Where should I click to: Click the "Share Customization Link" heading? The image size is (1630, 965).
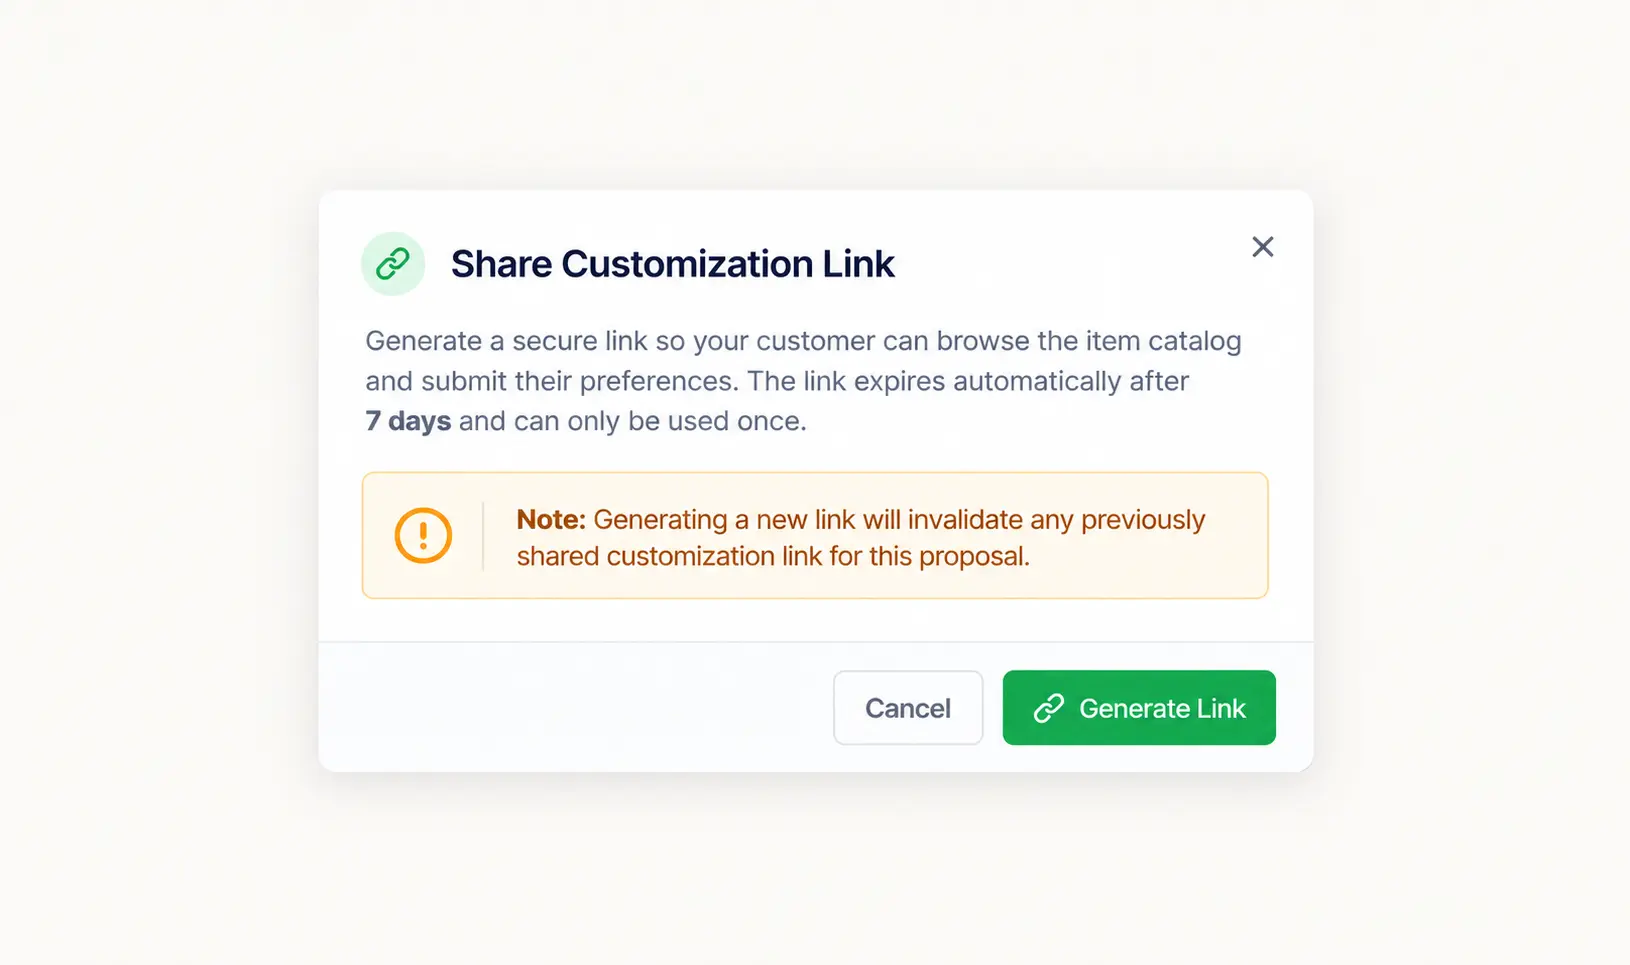(x=672, y=264)
